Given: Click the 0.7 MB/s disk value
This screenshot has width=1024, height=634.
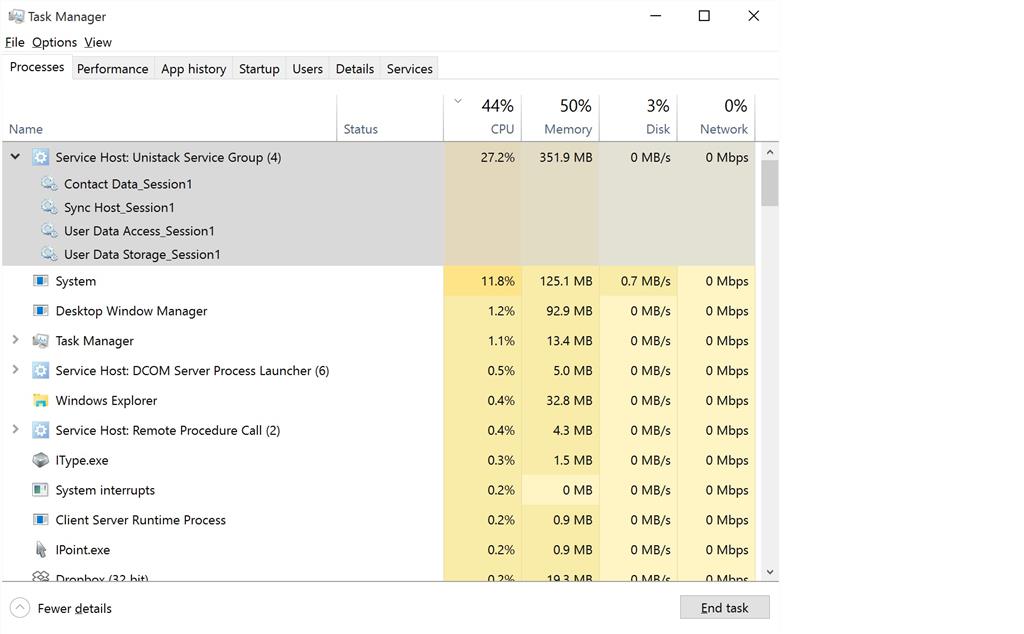Looking at the screenshot, I should click(646, 281).
